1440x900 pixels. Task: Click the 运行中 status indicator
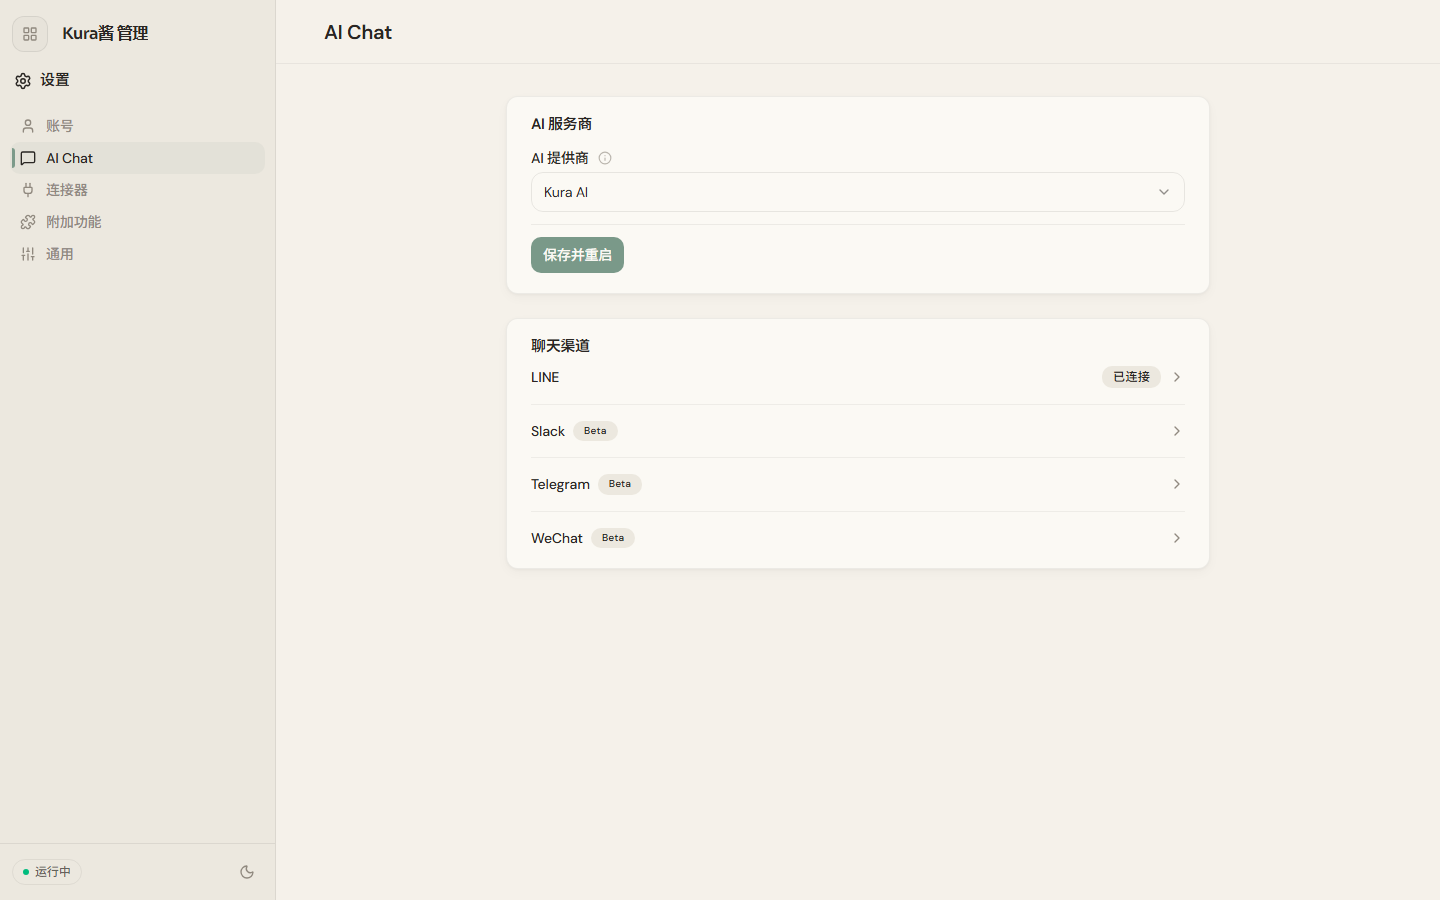click(x=47, y=872)
